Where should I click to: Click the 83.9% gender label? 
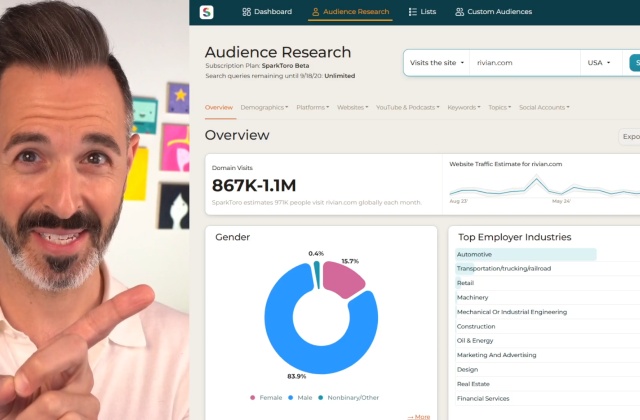(297, 376)
